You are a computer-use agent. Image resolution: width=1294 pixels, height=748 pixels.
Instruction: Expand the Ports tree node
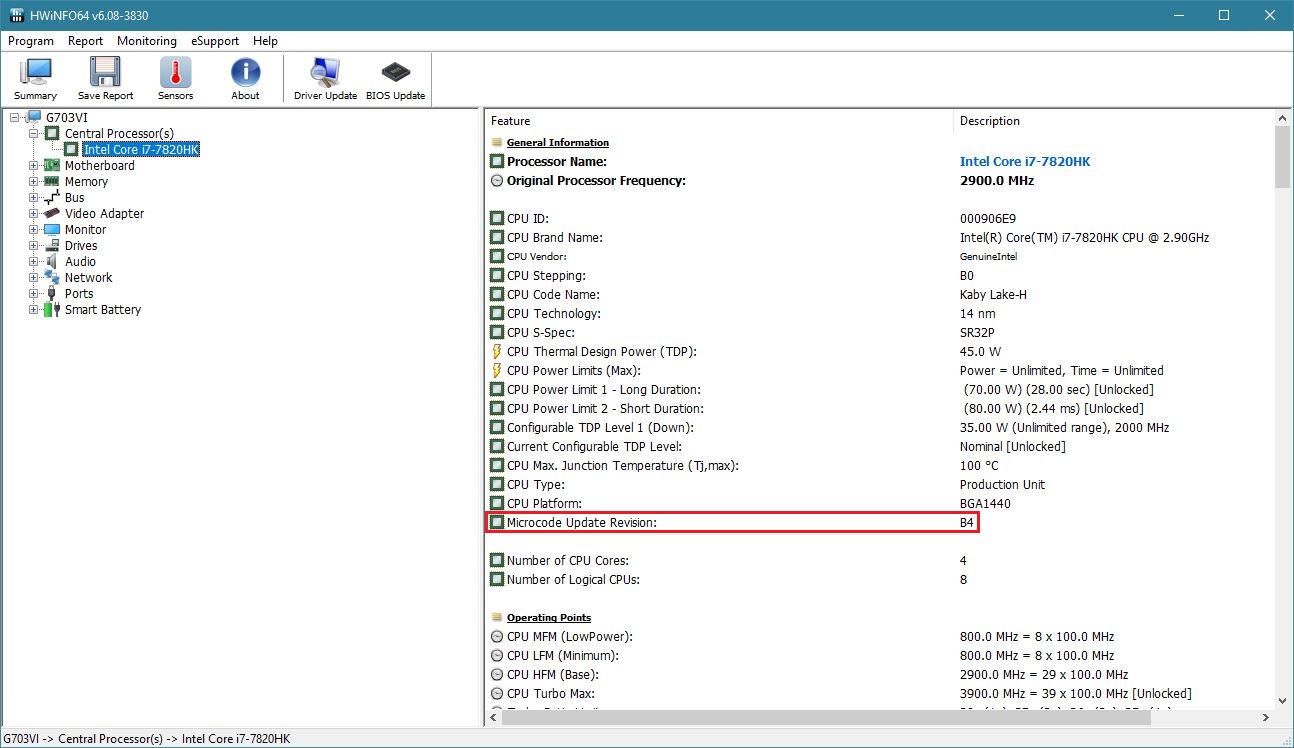pos(33,293)
